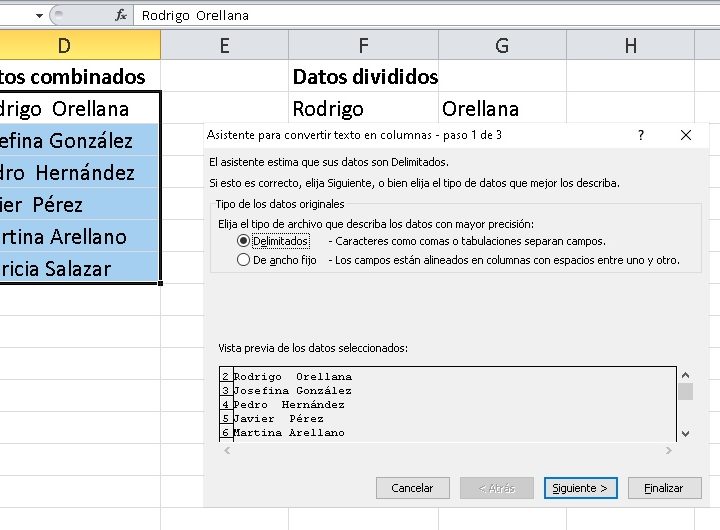Select the Delimitados radio option
The width and height of the screenshot is (720, 530).
(243, 241)
